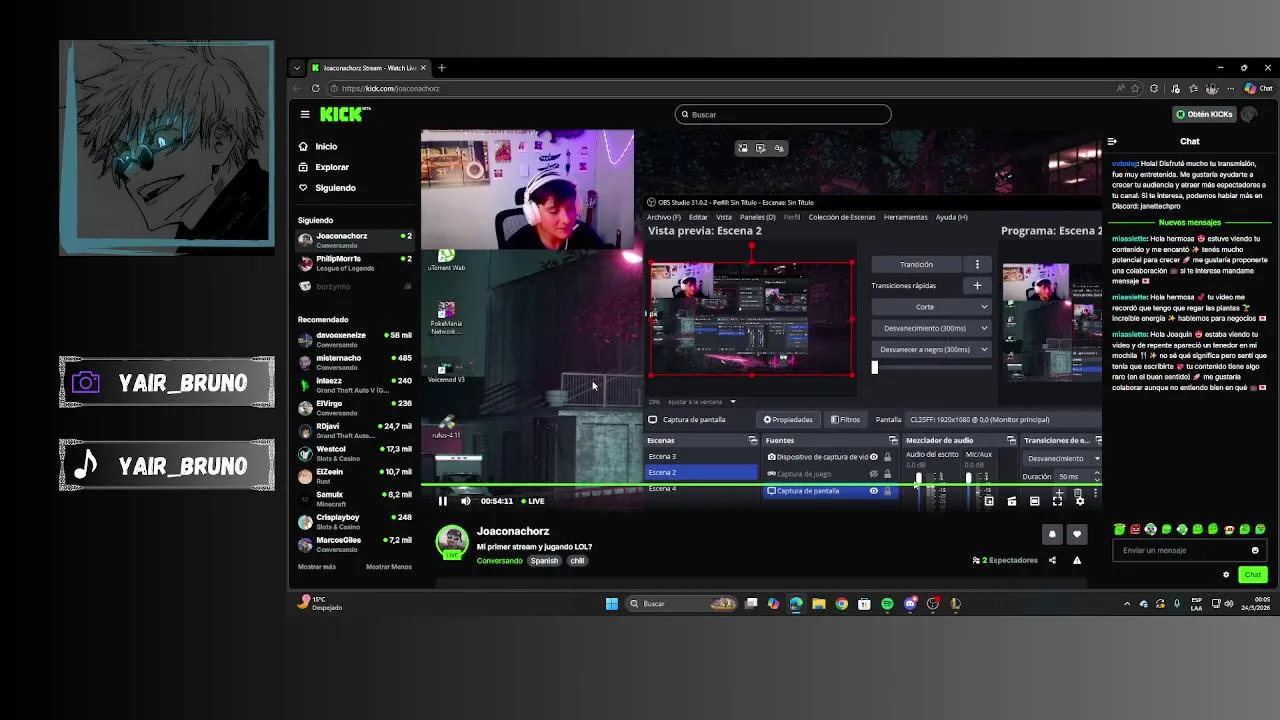Open OBS Herramientas menu

(906, 217)
